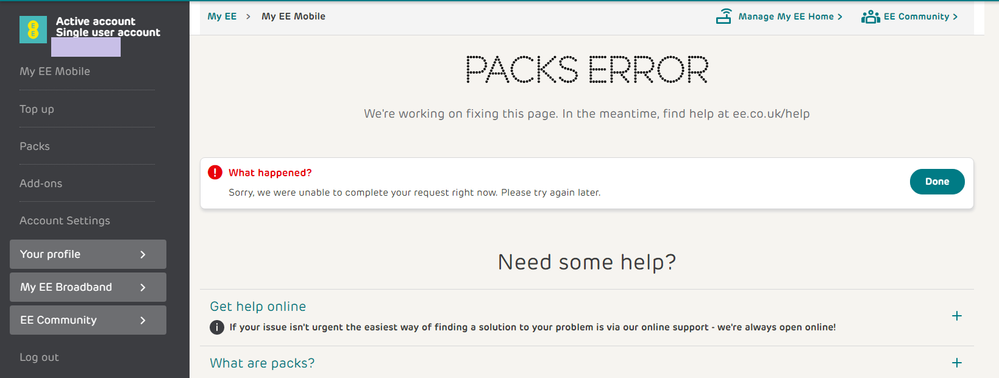Click the PACKS ERROR heading
999x378 pixels.
587,70
